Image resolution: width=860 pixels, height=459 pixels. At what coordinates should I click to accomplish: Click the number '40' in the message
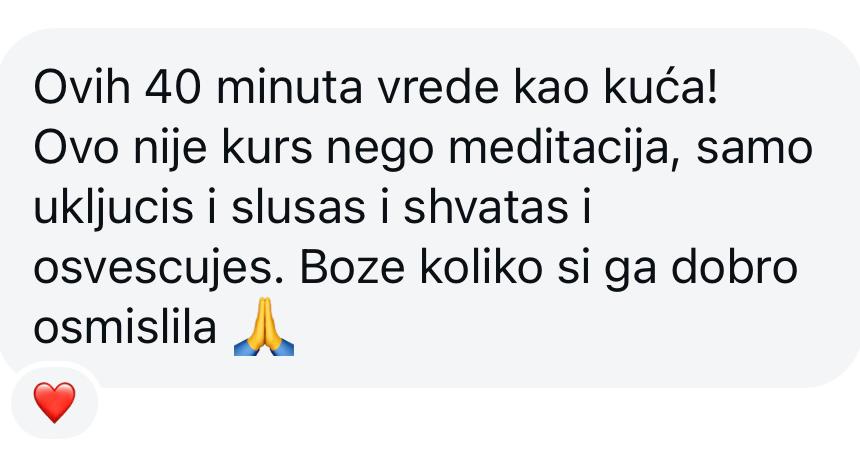click(x=178, y=89)
